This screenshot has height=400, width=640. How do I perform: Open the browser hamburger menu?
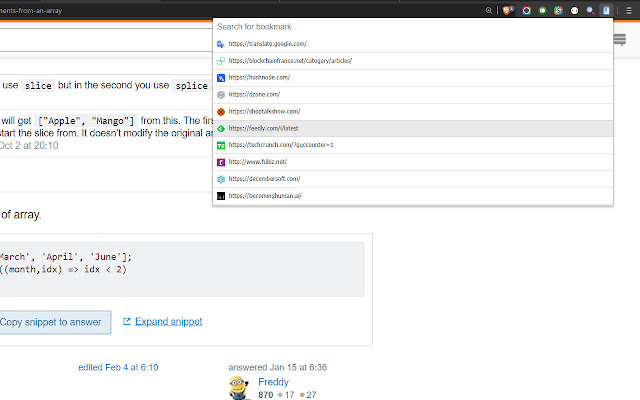click(x=629, y=11)
